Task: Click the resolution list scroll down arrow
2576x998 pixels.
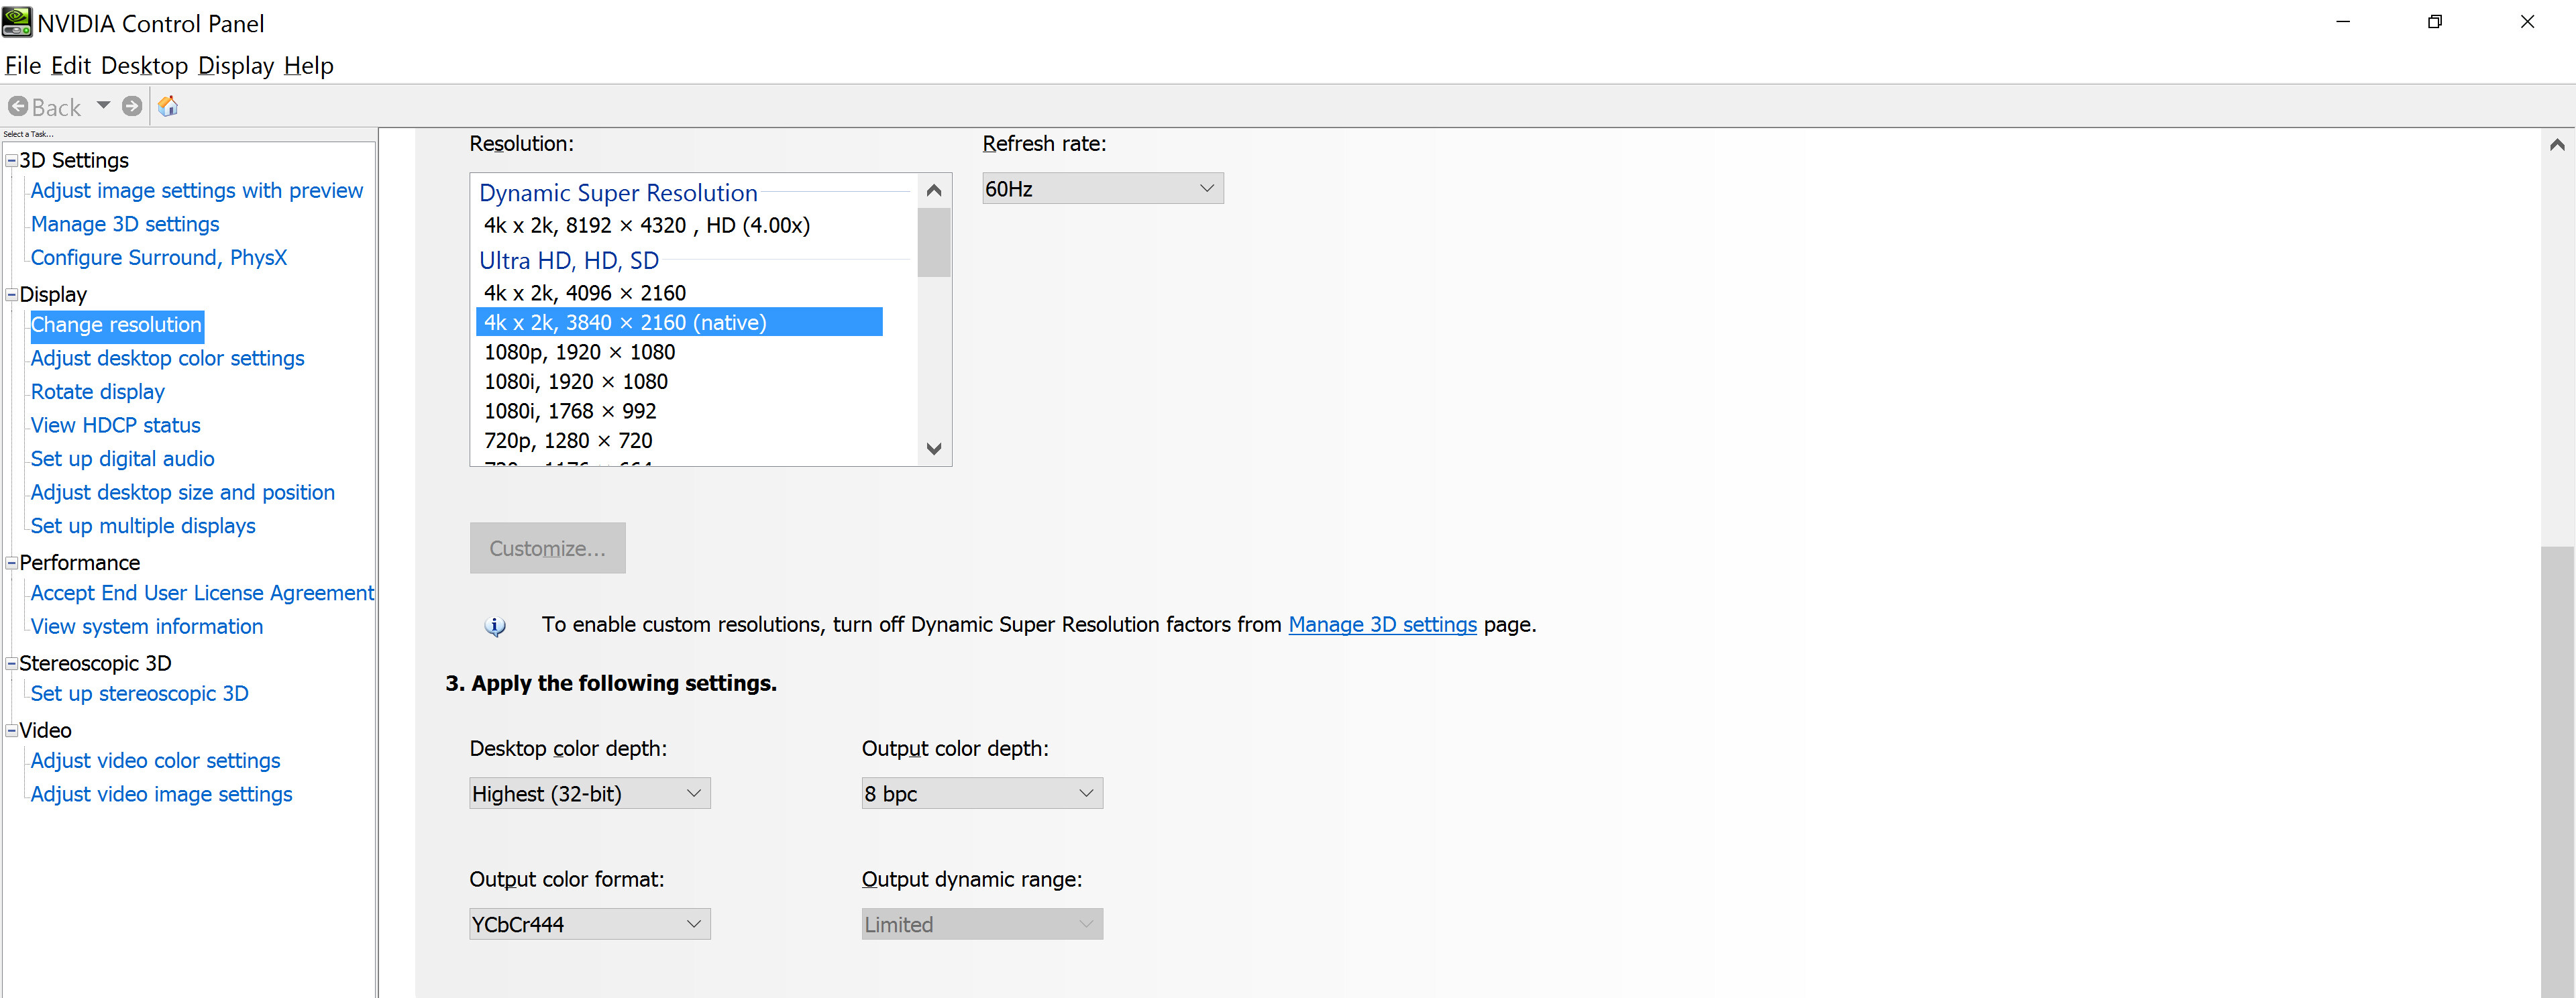Action: pyautogui.click(x=934, y=449)
